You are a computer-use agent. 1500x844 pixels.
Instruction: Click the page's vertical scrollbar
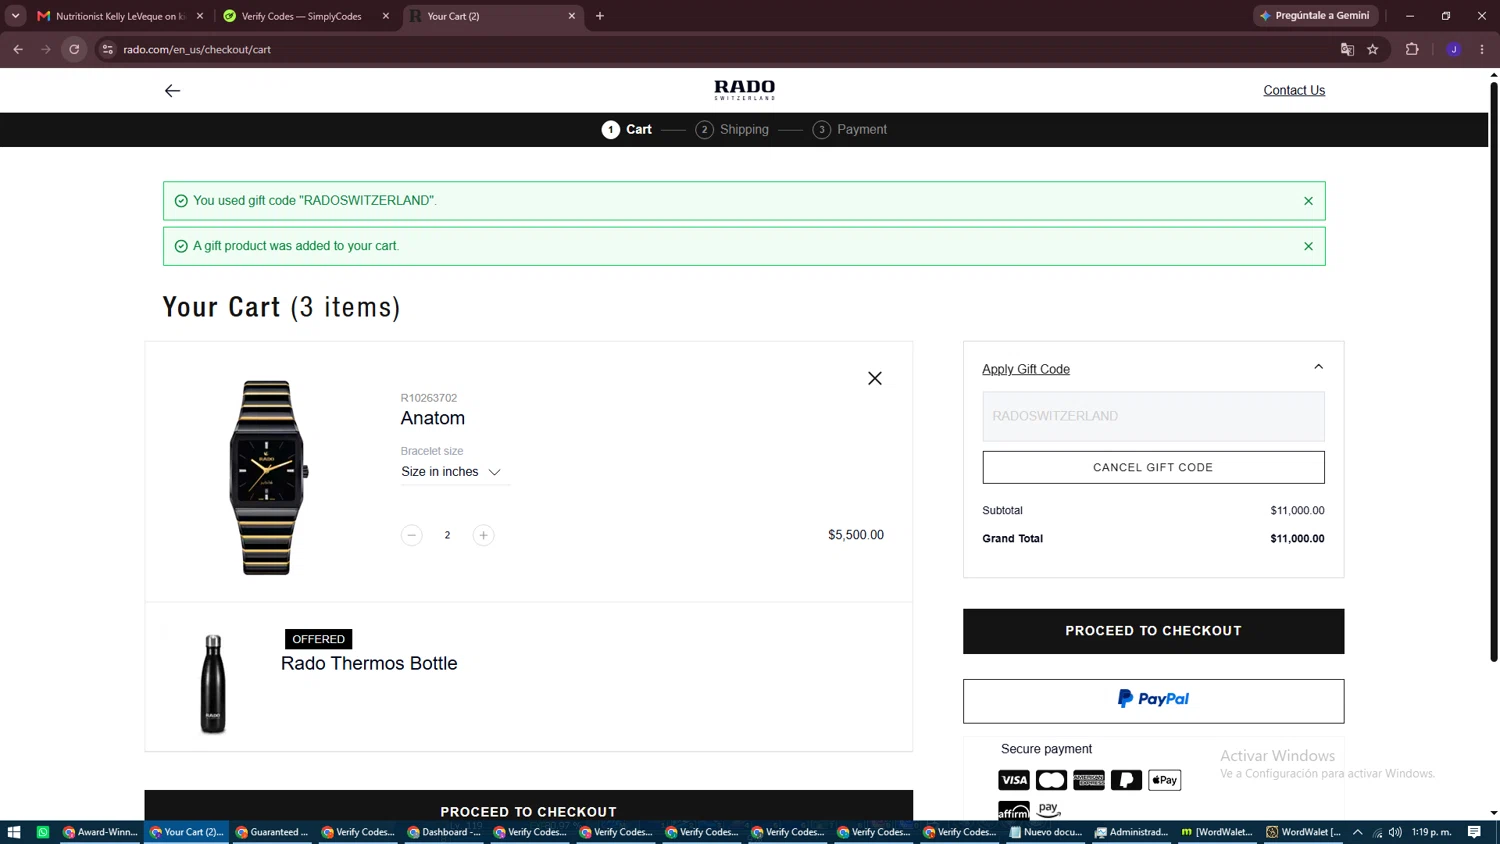[1494, 371]
